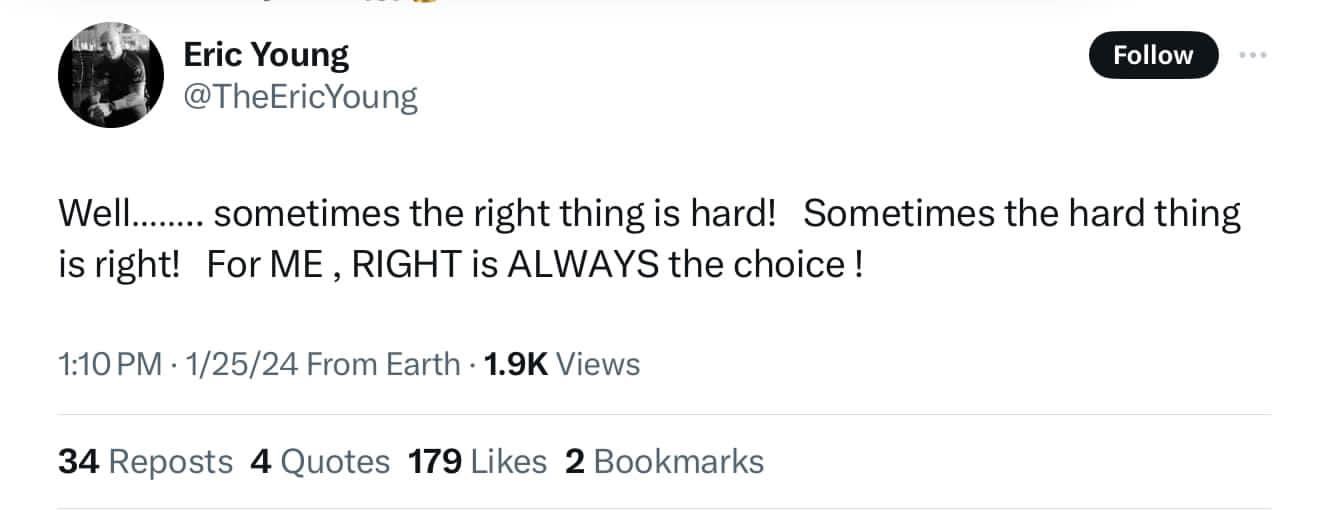Open the More options three-dot menu
Screen dimensions: 1321x511
coord(1252,55)
